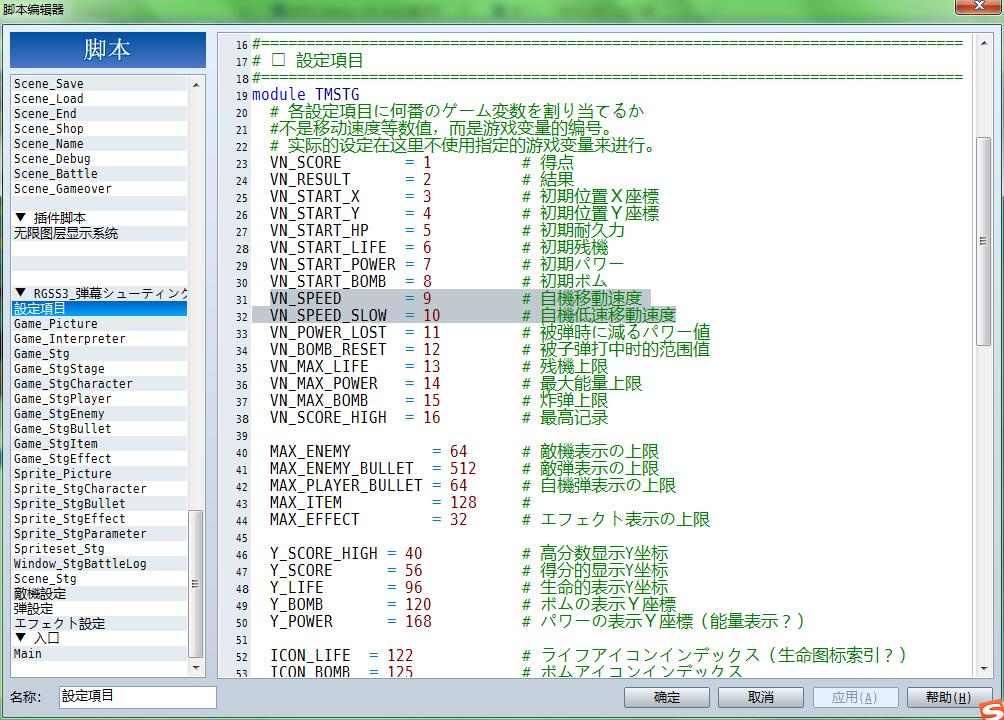The width and height of the screenshot is (1004, 720).
Task: Click code editor scroll-up arrow
Action: pos(984,43)
